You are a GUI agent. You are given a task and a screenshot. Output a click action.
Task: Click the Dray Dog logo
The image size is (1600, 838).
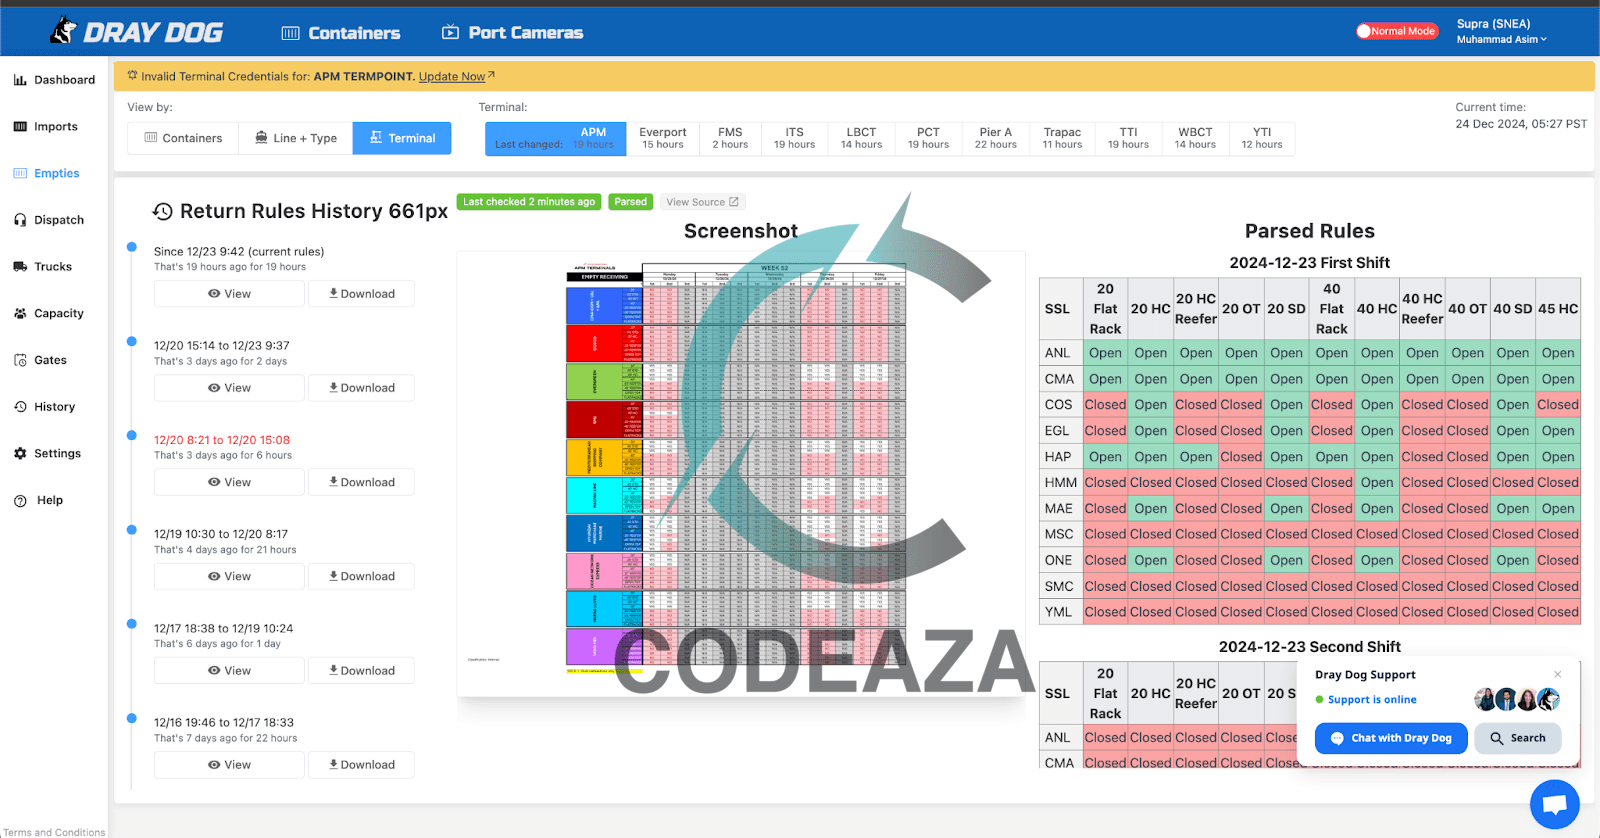136,31
